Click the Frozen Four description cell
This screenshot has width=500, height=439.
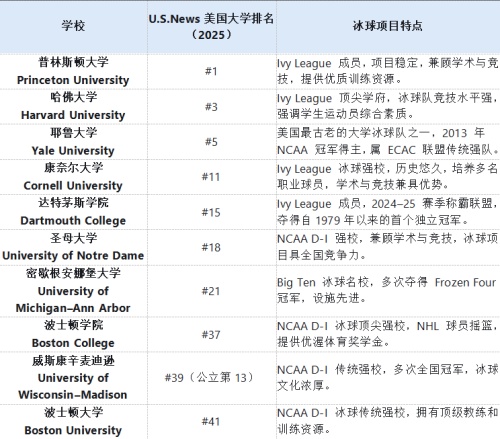388,291
